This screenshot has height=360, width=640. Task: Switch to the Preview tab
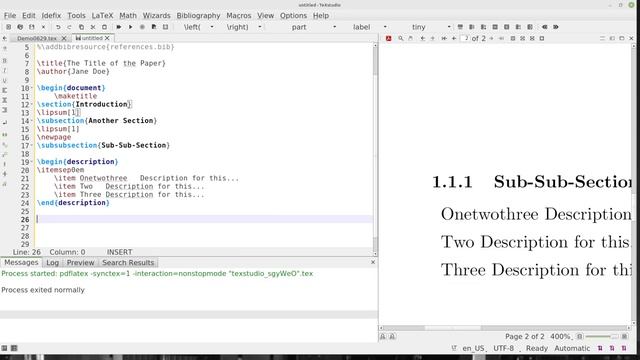pyautogui.click(x=80, y=262)
